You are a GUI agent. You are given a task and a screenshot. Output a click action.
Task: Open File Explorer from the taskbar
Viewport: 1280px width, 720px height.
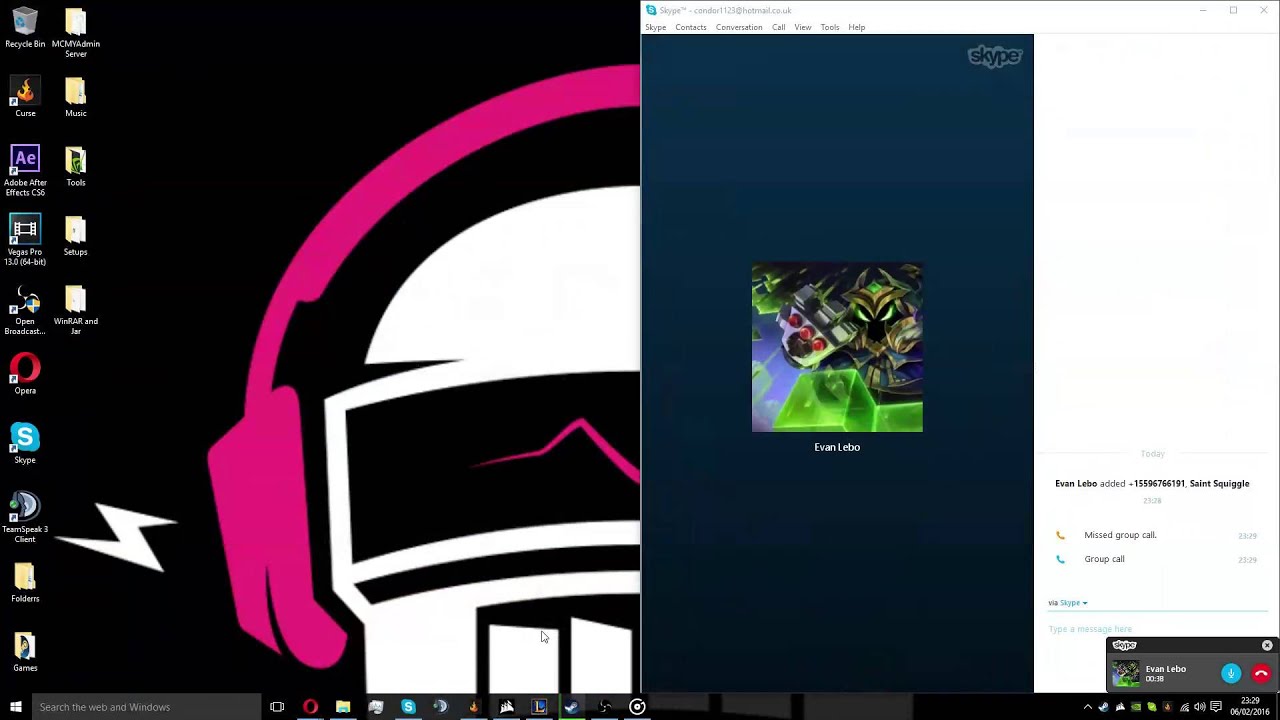[343, 707]
